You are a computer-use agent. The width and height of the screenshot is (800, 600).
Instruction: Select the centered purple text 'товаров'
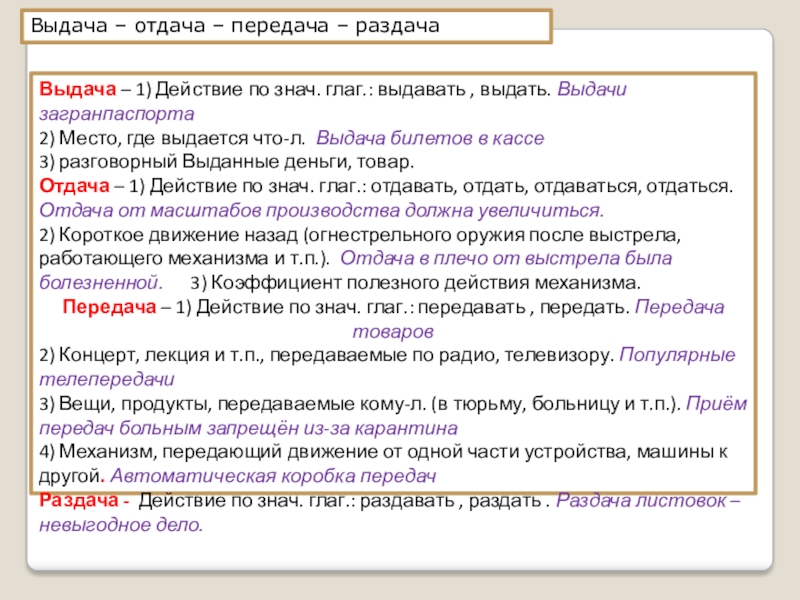tap(393, 331)
